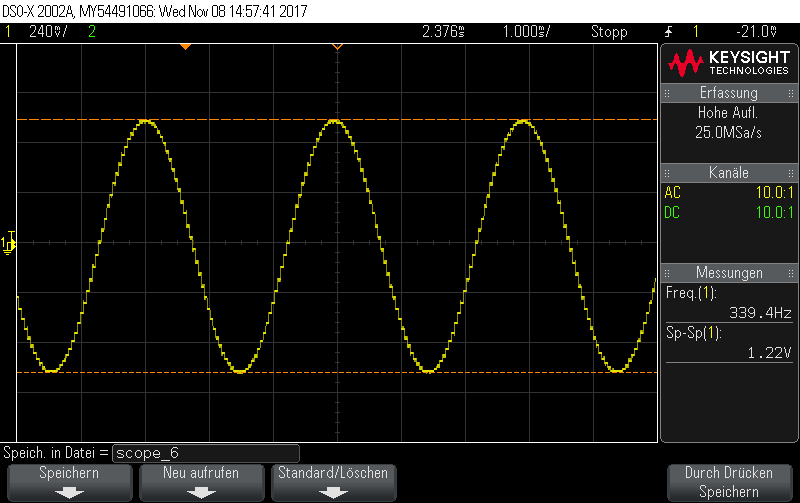Click the Freq.(1) measurement label
The image size is (800, 503).
click(691, 293)
